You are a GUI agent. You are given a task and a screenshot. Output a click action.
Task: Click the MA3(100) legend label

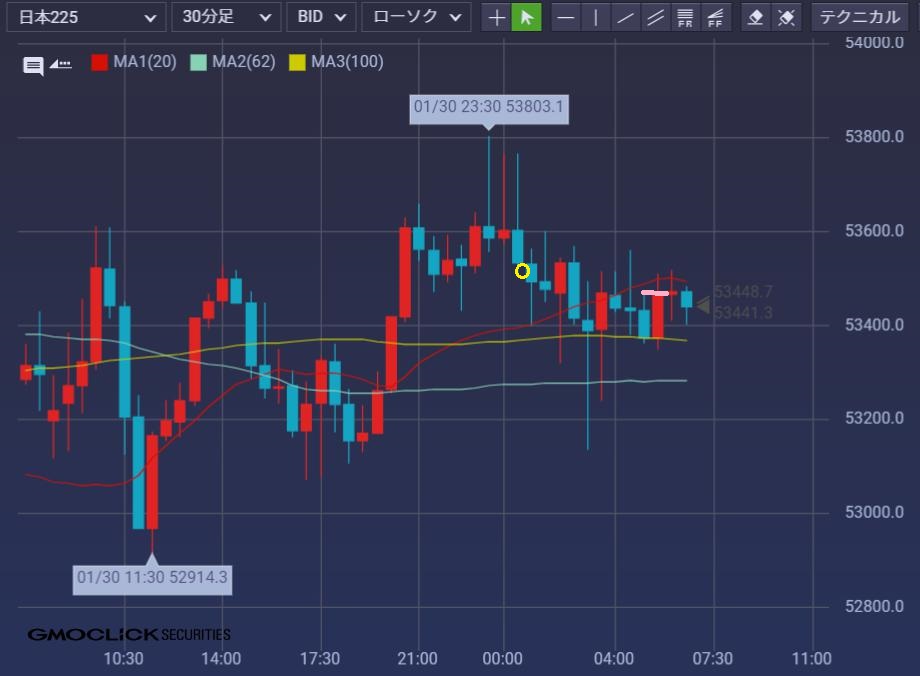346,62
